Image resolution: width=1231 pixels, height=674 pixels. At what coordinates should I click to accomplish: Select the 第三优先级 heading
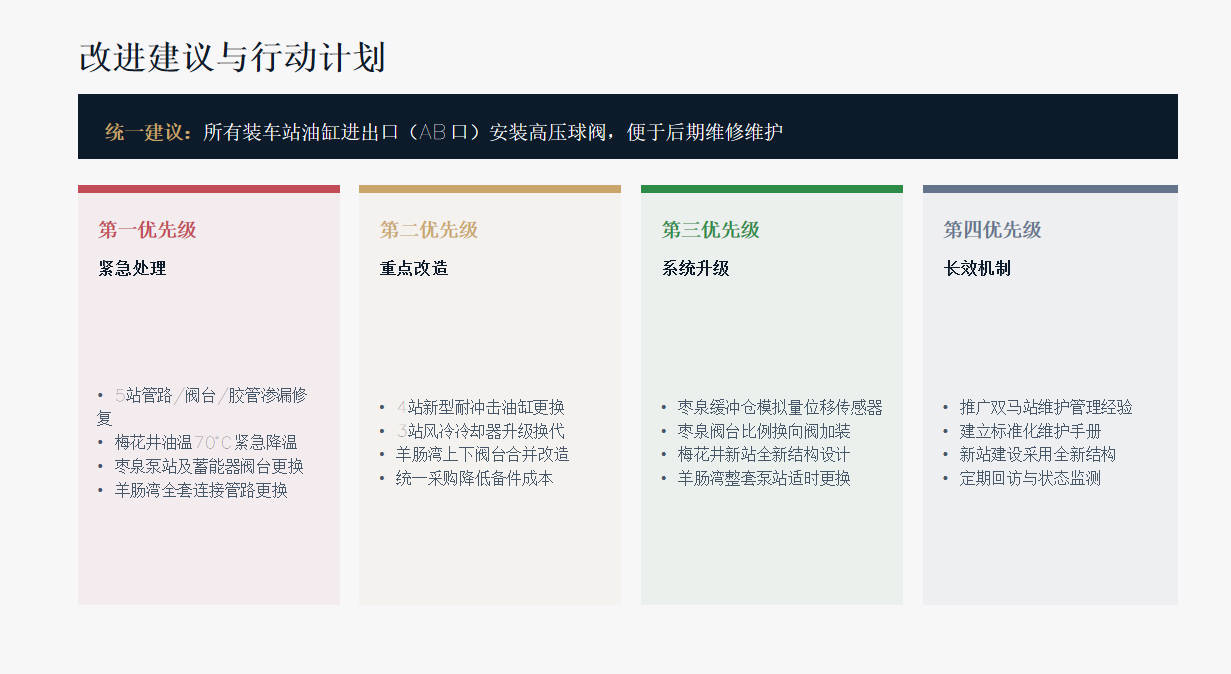pyautogui.click(x=711, y=230)
